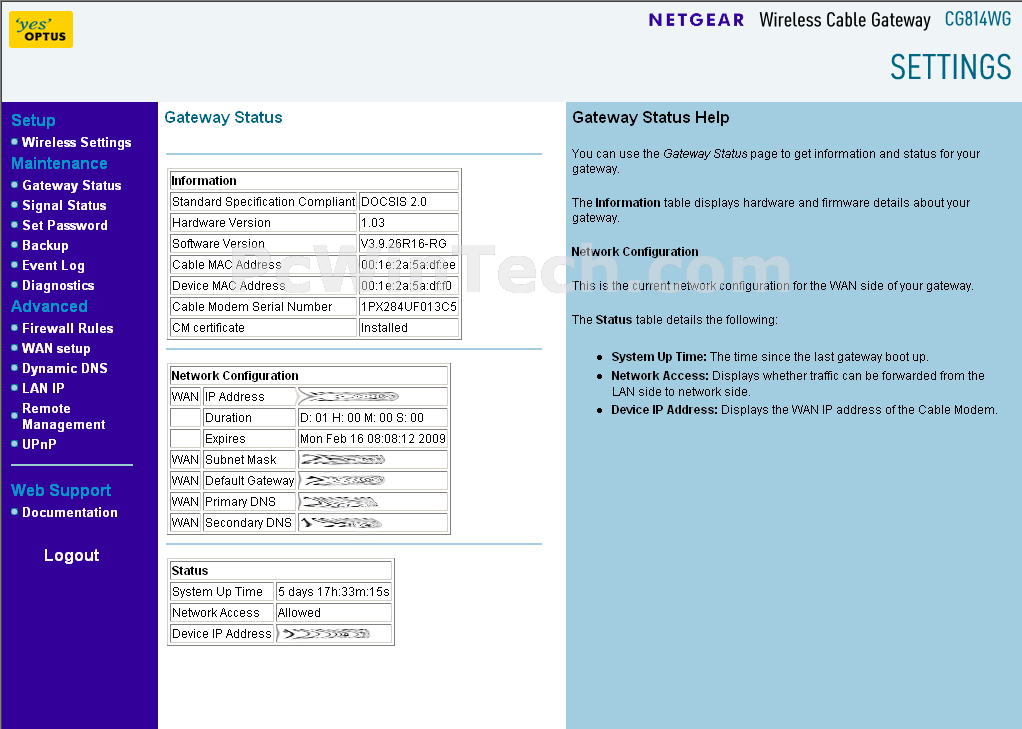The width and height of the screenshot is (1022, 729).
Task: Click the Device IP Address label
Action: click(x=222, y=634)
